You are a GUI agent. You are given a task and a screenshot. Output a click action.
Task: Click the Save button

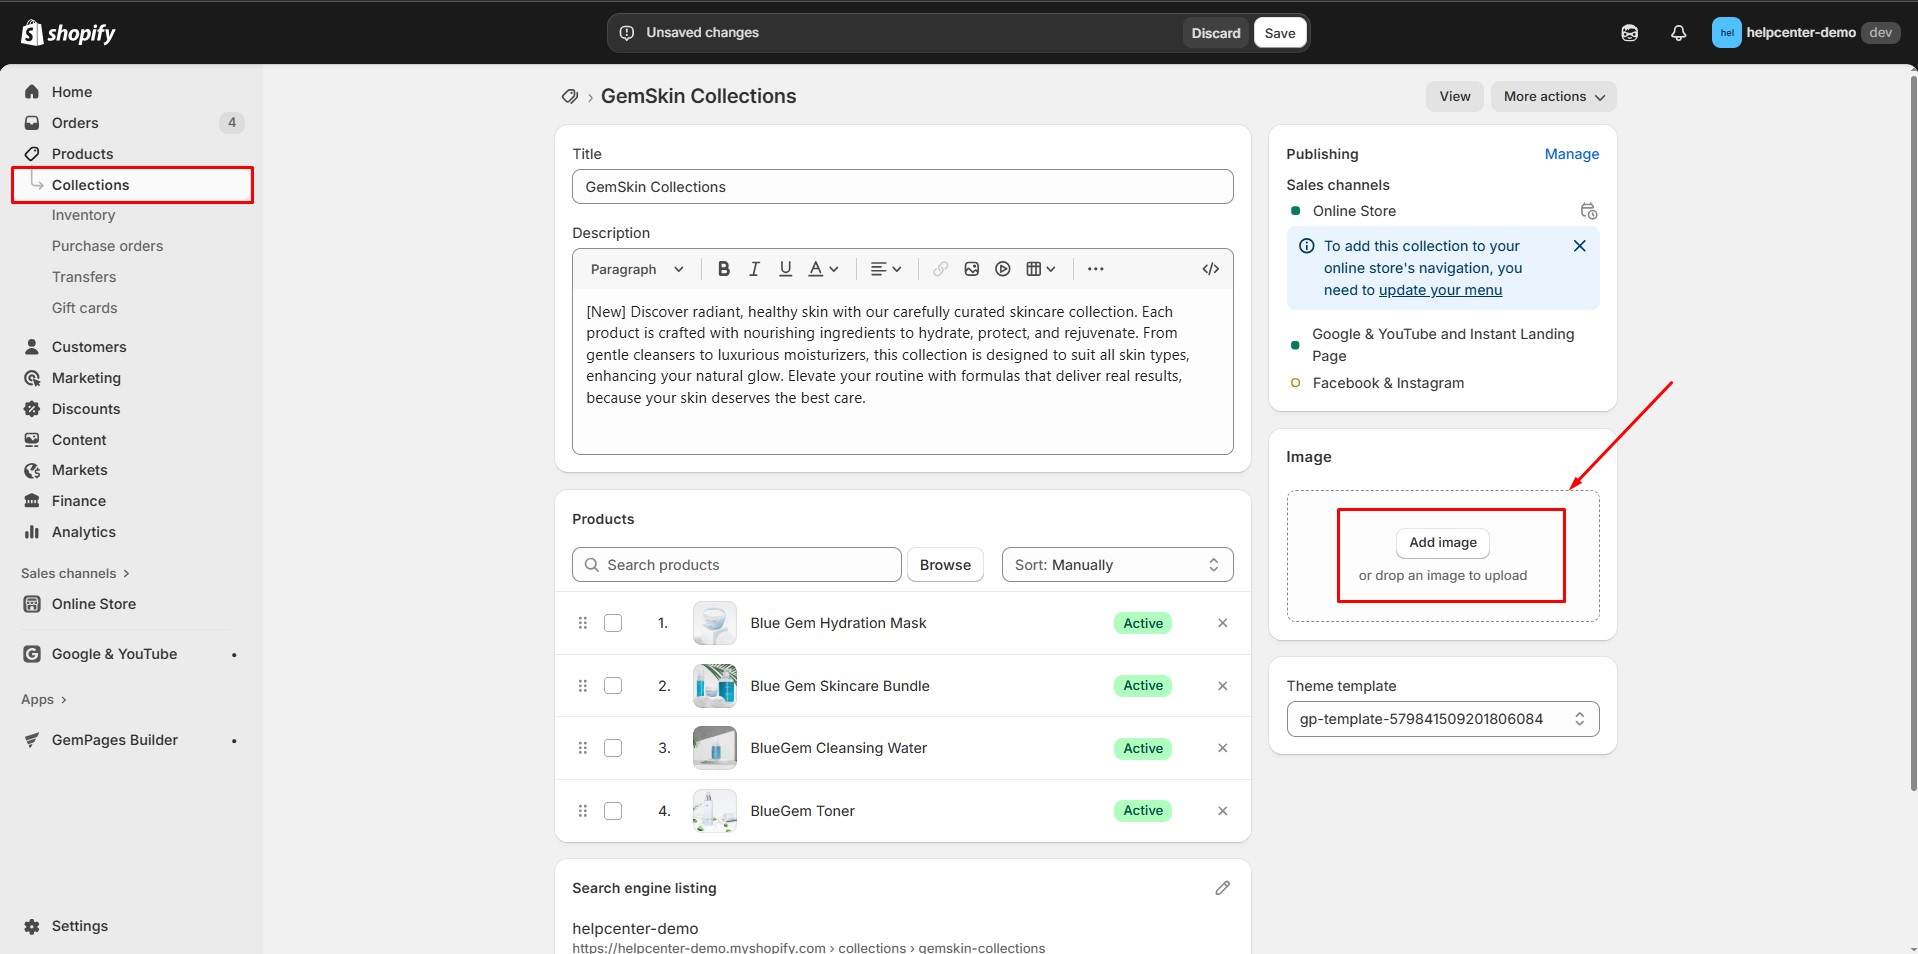[1279, 33]
